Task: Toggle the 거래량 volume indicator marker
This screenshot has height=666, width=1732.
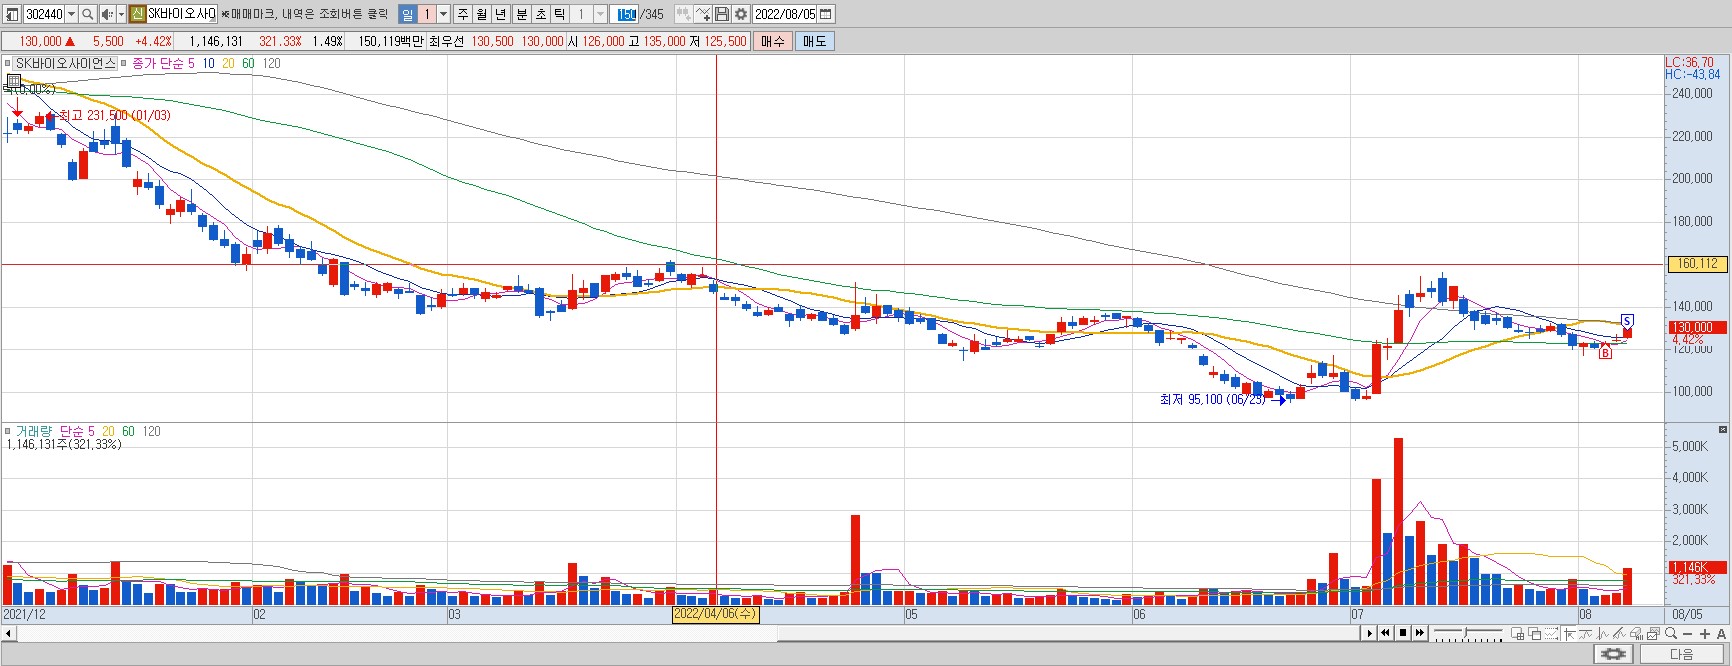Action: (x=8, y=431)
